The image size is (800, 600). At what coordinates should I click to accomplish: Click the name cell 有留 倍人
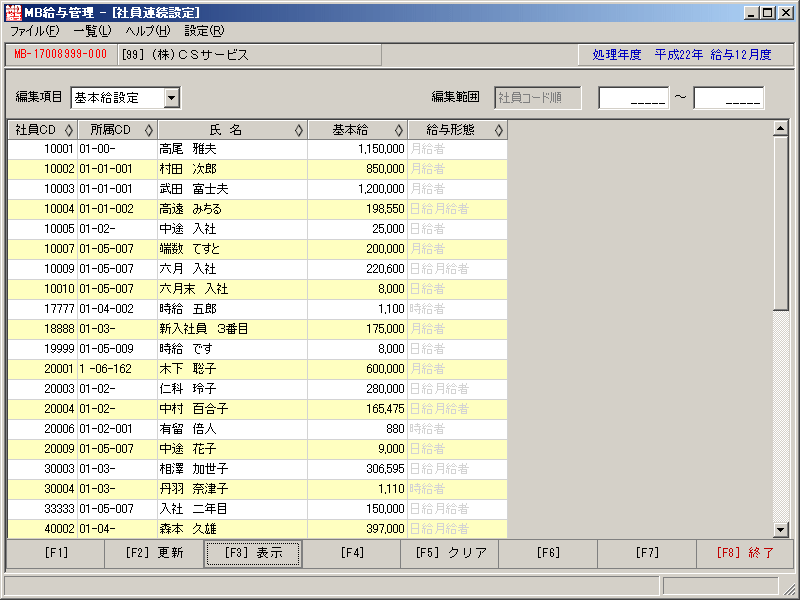tap(233, 429)
